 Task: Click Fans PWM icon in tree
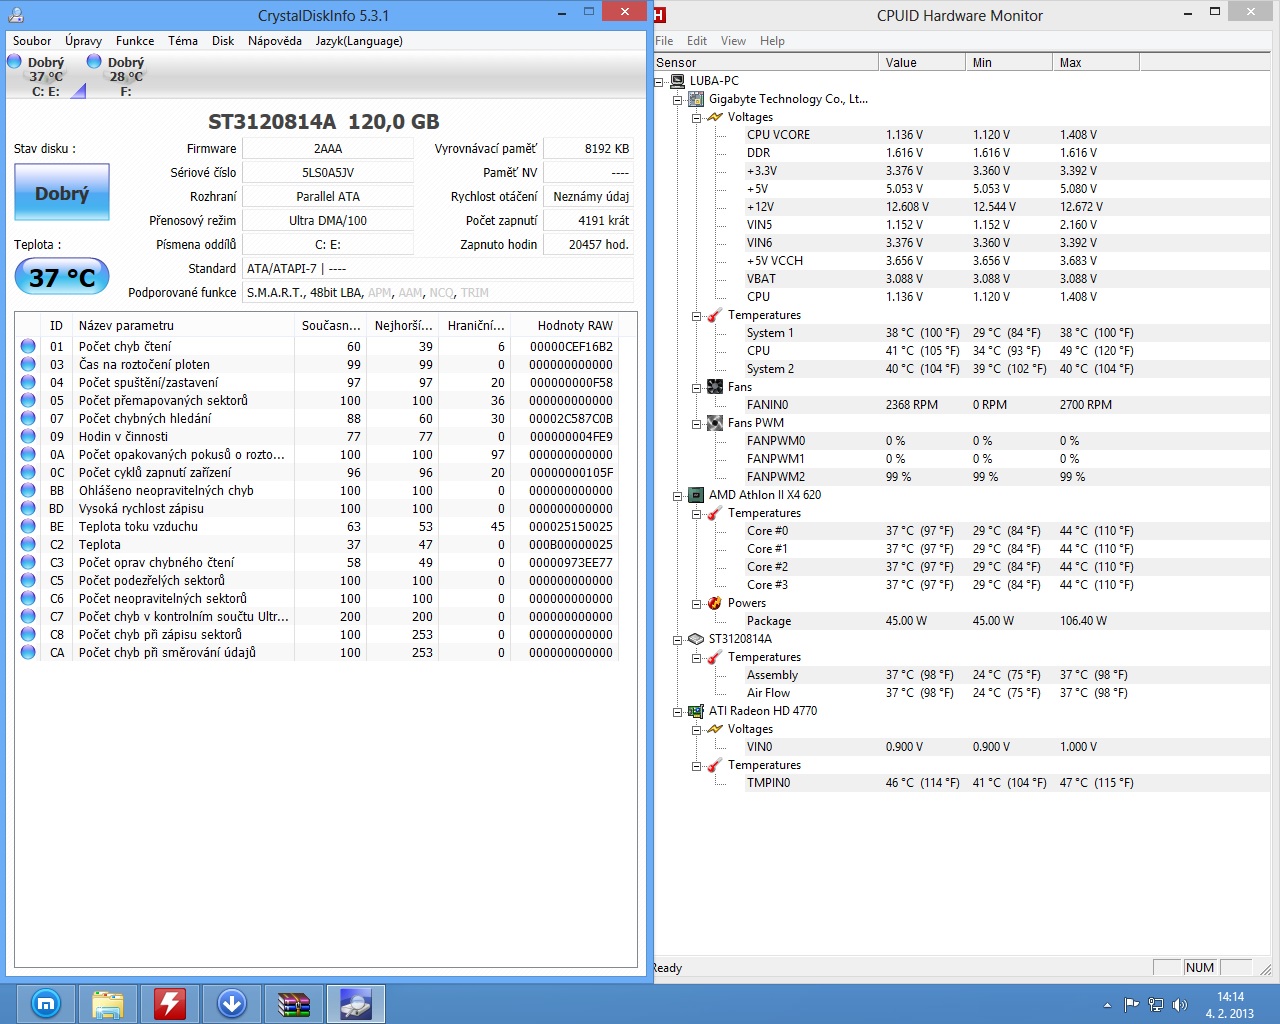pyautogui.click(x=715, y=423)
